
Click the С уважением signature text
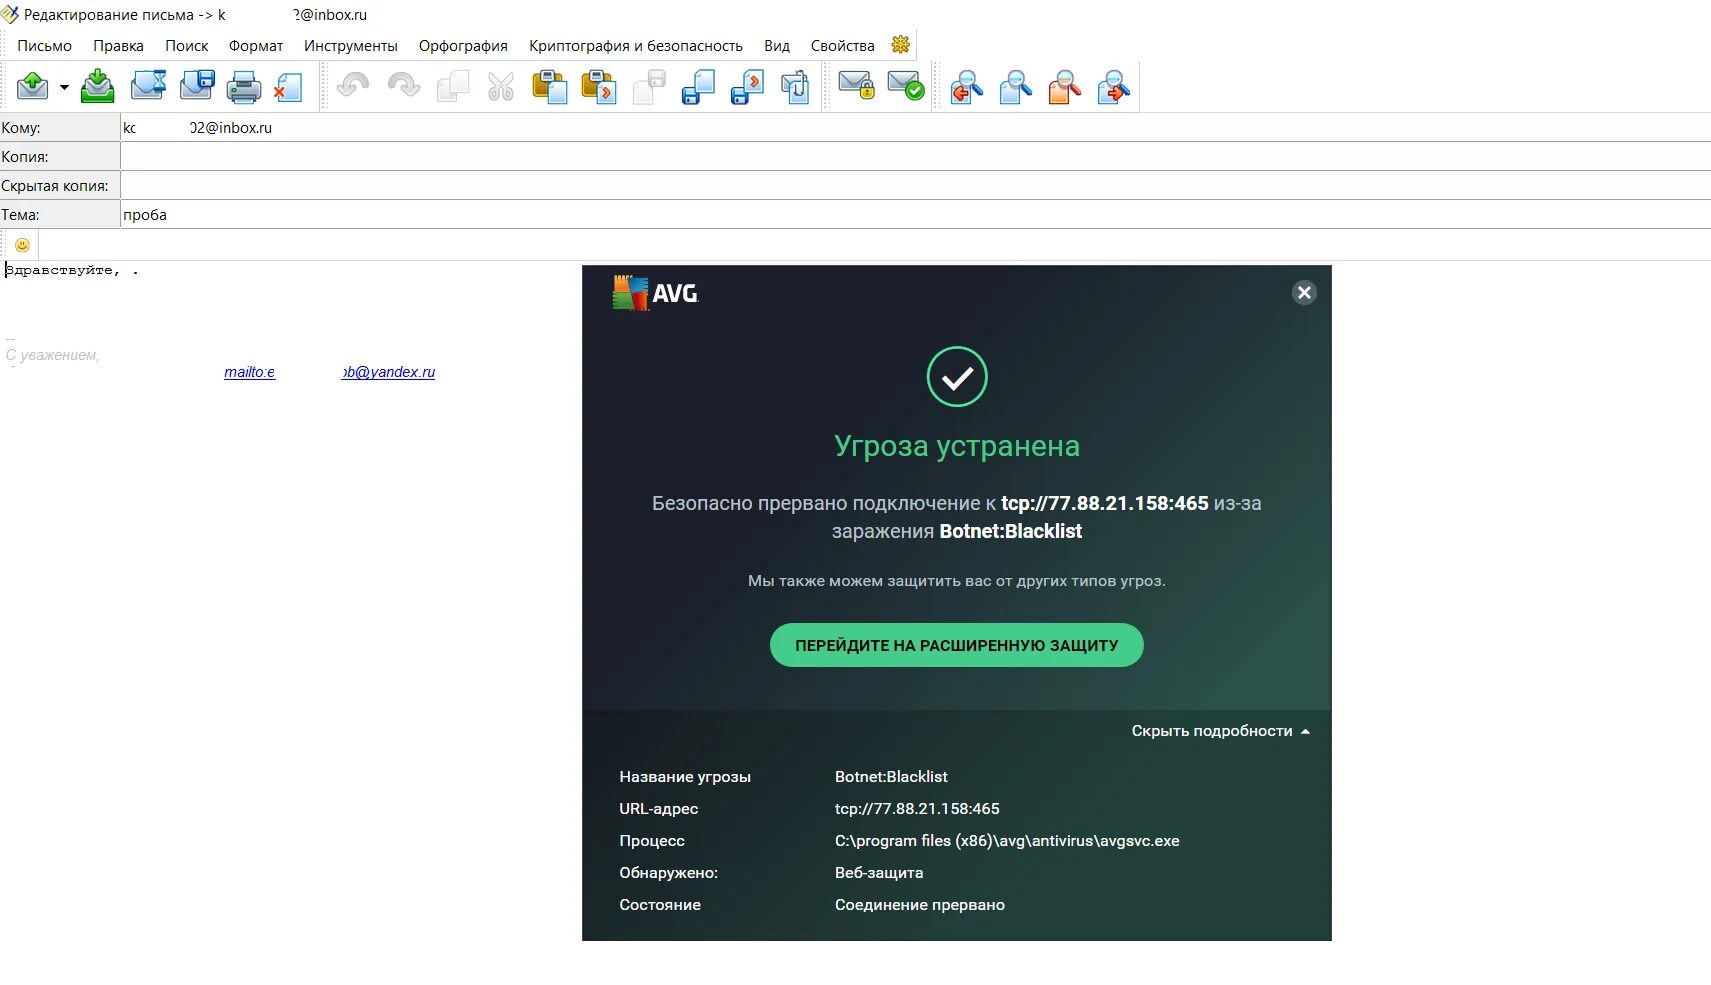[53, 355]
